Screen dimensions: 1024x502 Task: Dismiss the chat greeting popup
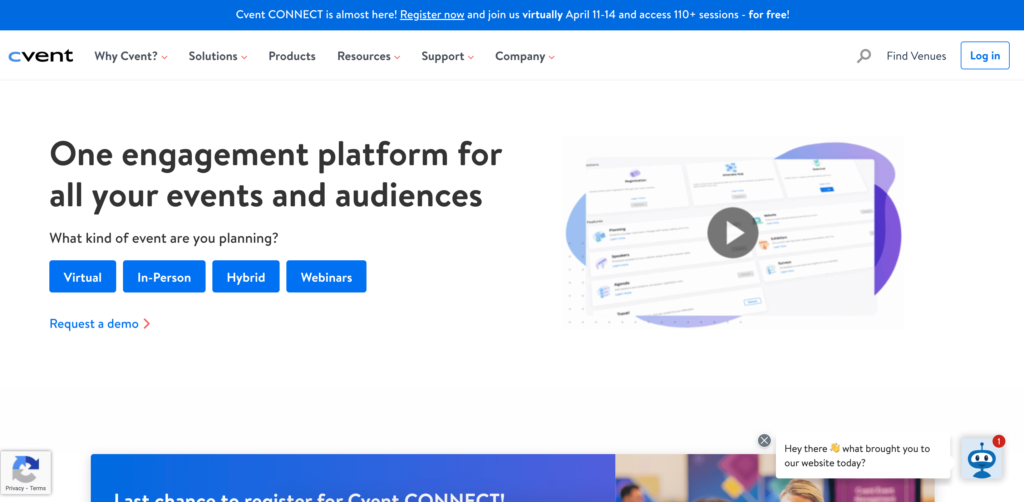tap(764, 441)
